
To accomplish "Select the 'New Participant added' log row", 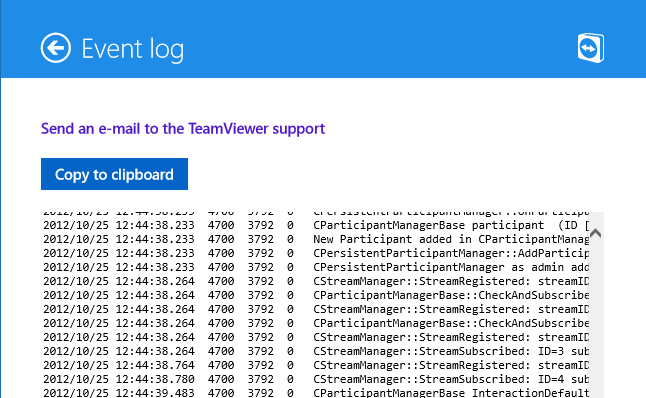I will click(x=316, y=239).
